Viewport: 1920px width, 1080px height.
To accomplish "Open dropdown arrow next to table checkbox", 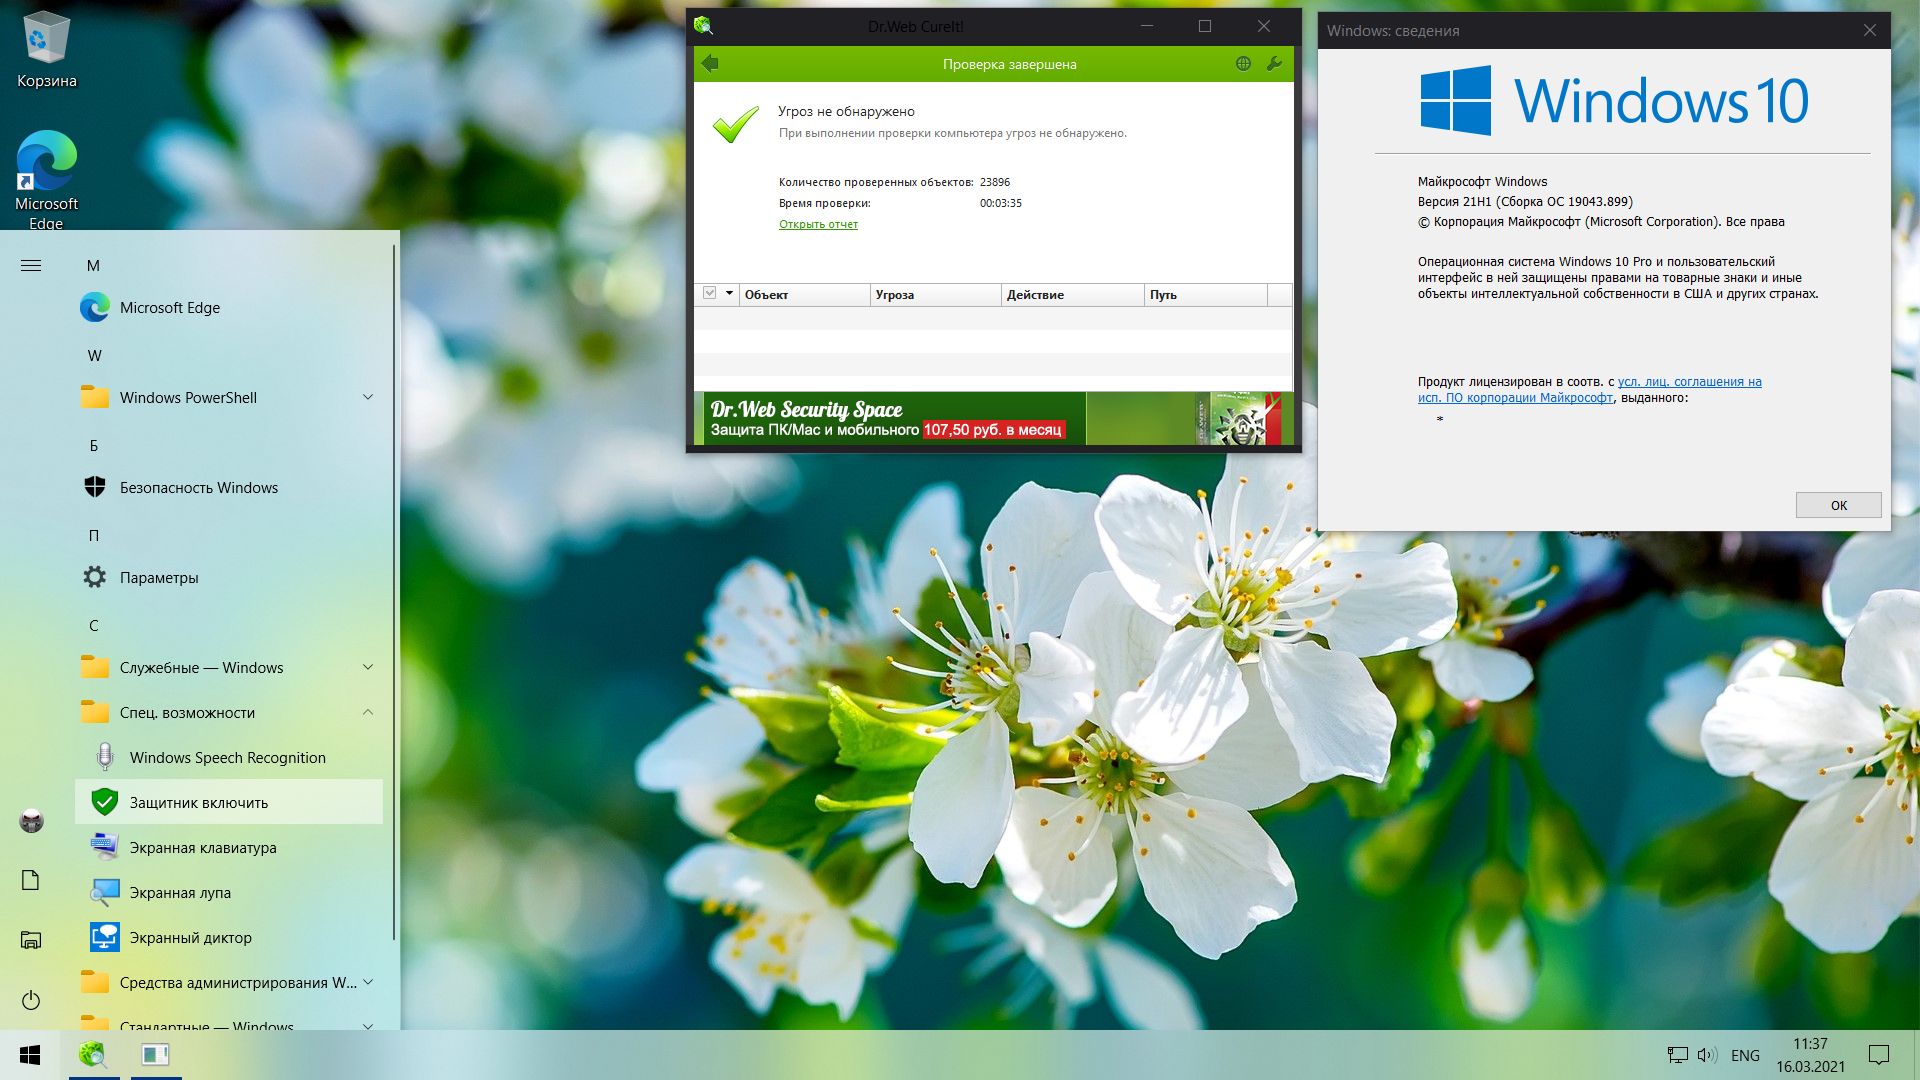I will click(x=729, y=294).
